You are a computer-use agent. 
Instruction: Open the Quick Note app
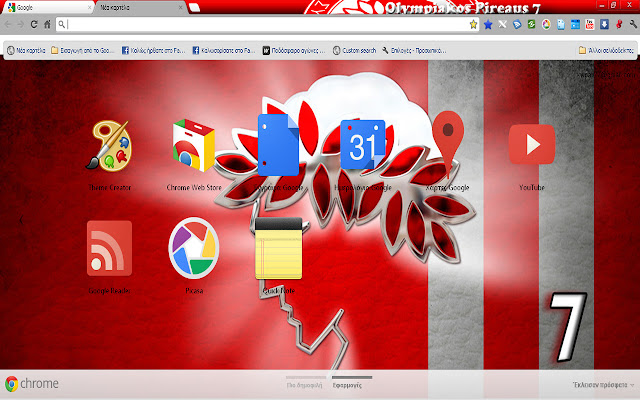click(278, 249)
